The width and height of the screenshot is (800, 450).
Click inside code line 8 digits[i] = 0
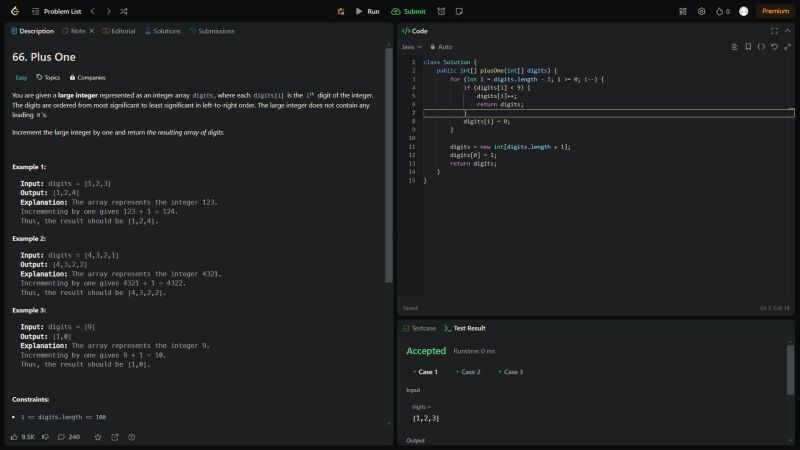point(486,121)
